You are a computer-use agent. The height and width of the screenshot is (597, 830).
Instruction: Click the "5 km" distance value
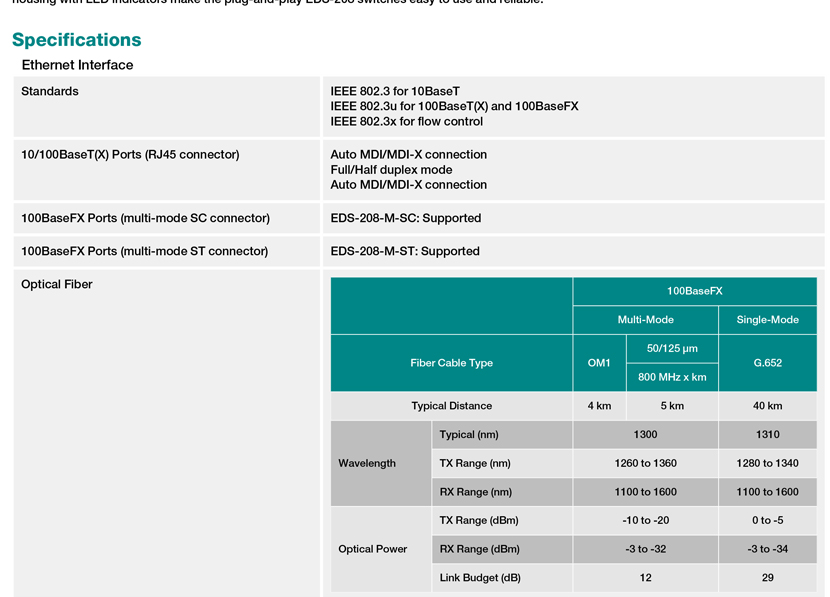pos(672,406)
